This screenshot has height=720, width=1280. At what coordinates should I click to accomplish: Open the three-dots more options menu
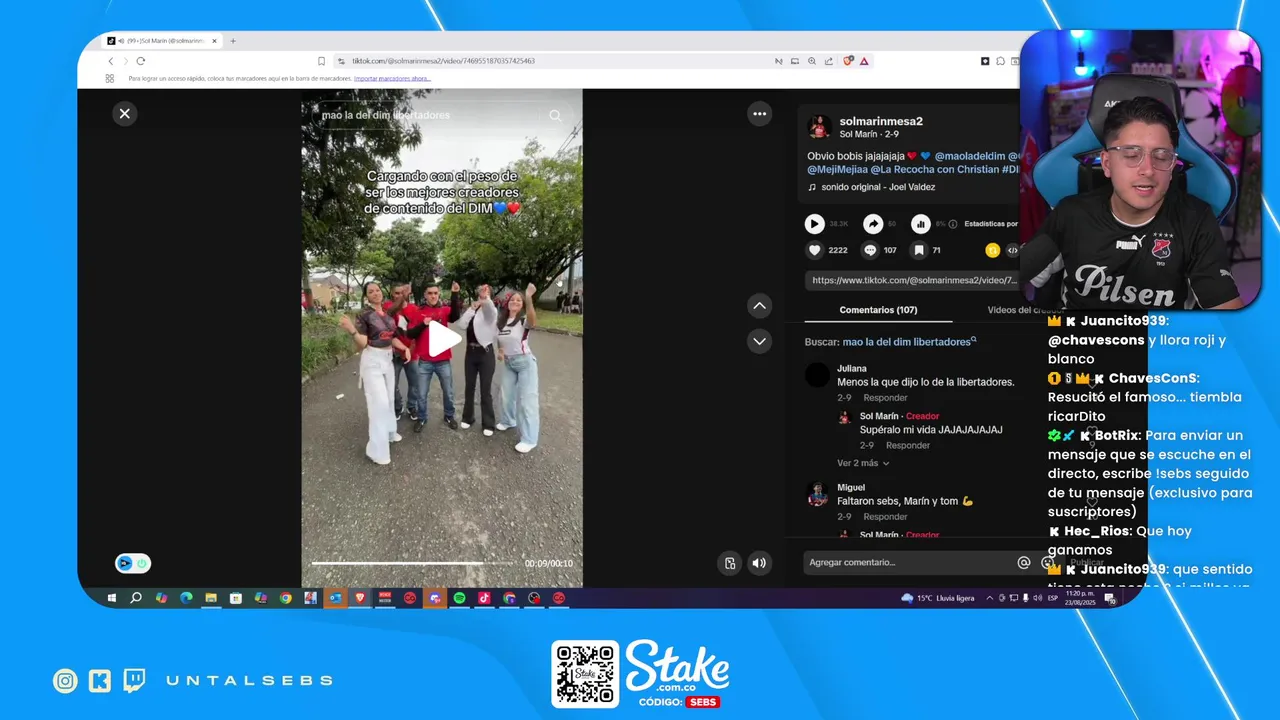(x=760, y=114)
